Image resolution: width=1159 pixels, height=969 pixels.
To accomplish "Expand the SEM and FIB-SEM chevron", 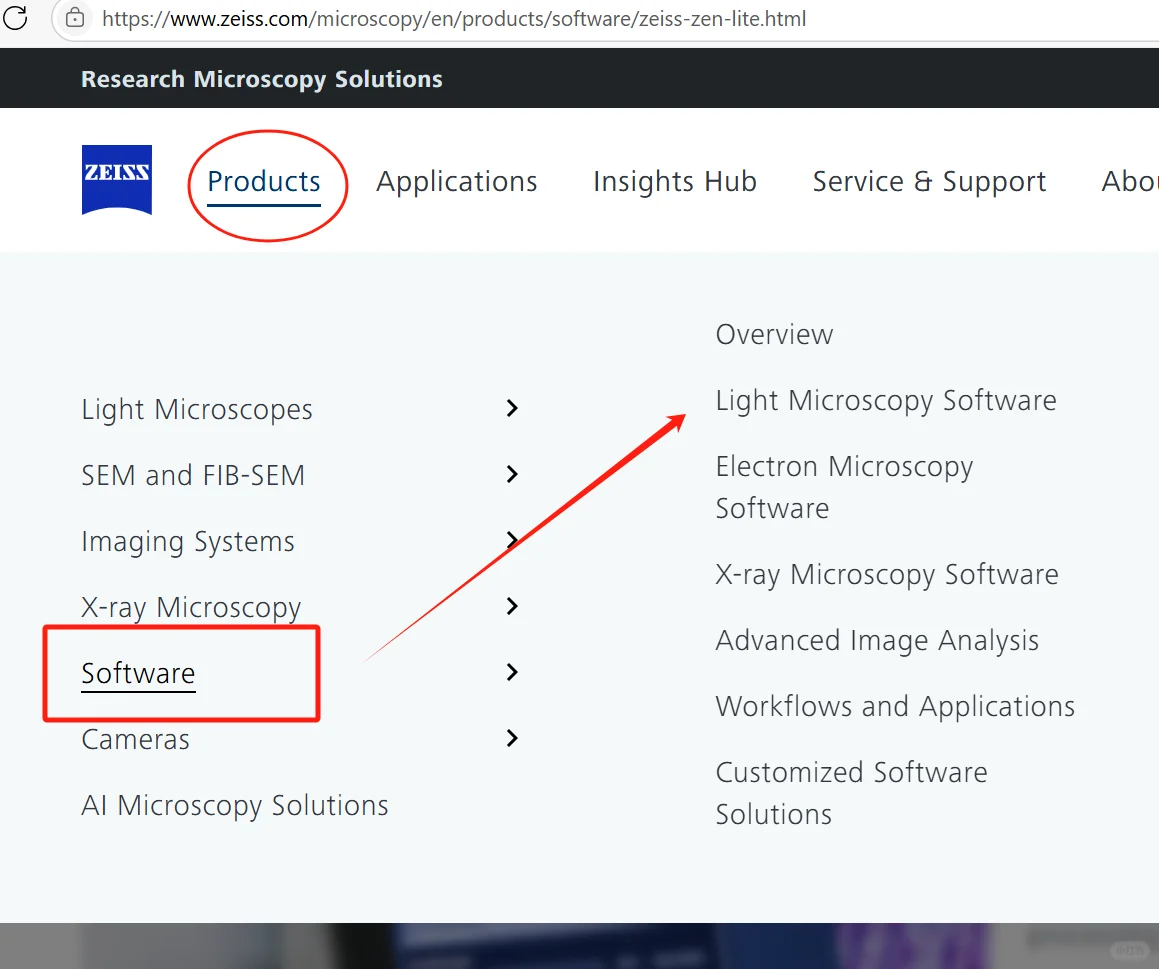I will (512, 474).
